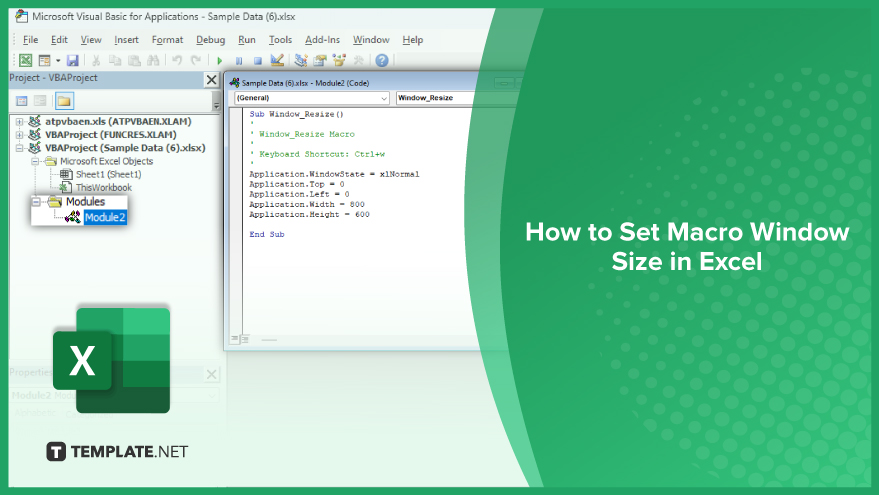Collapse Microsoft Excel Objects folder
Viewport: 879px width, 495px height.
[x=35, y=161]
